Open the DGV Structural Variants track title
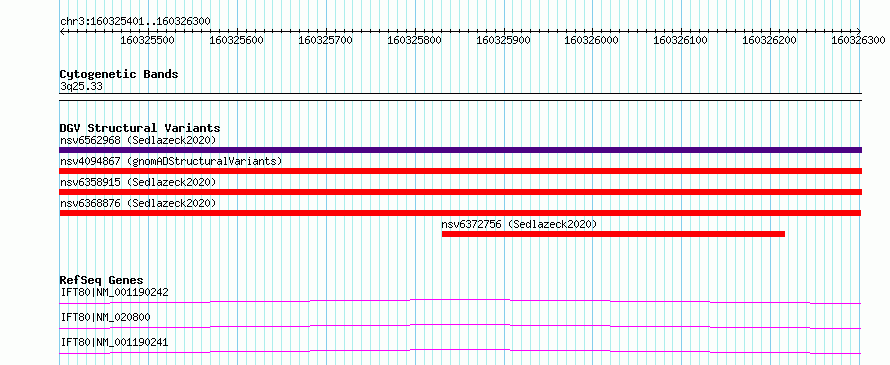The width and height of the screenshot is (890, 365). (x=140, y=128)
